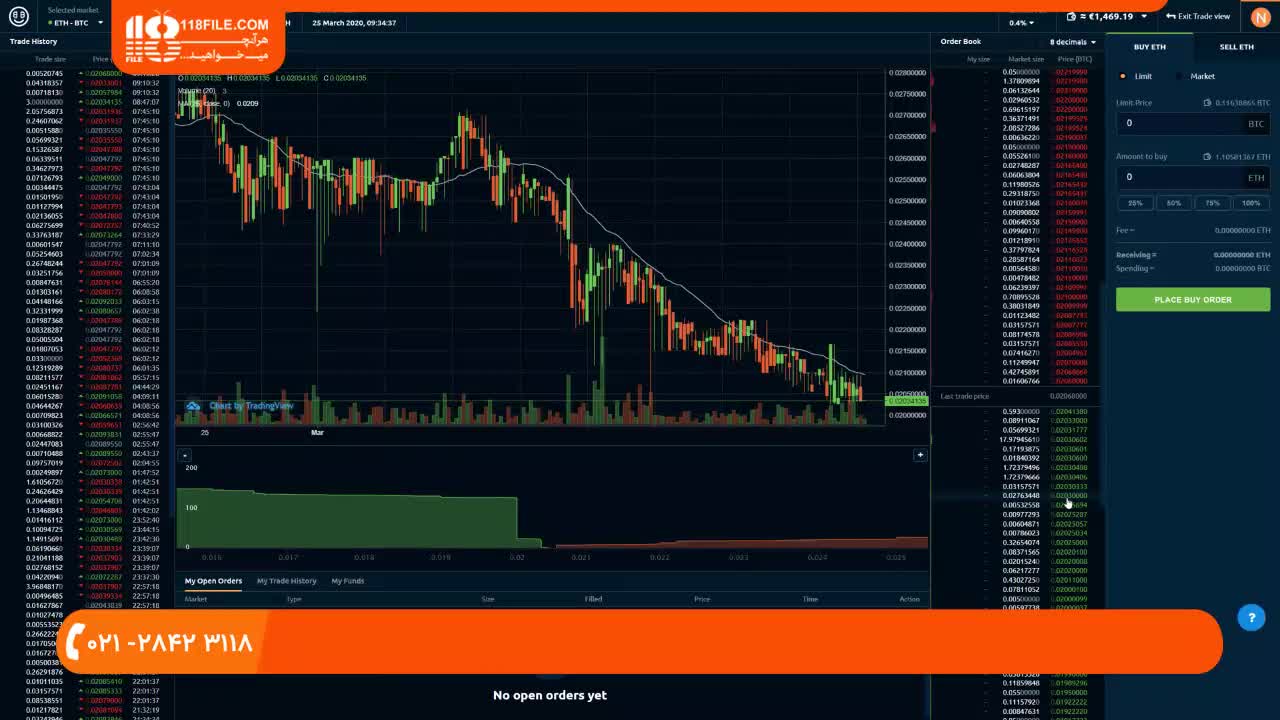
Task: Click the depth chart zoom-out minus icon
Action: pos(185,455)
